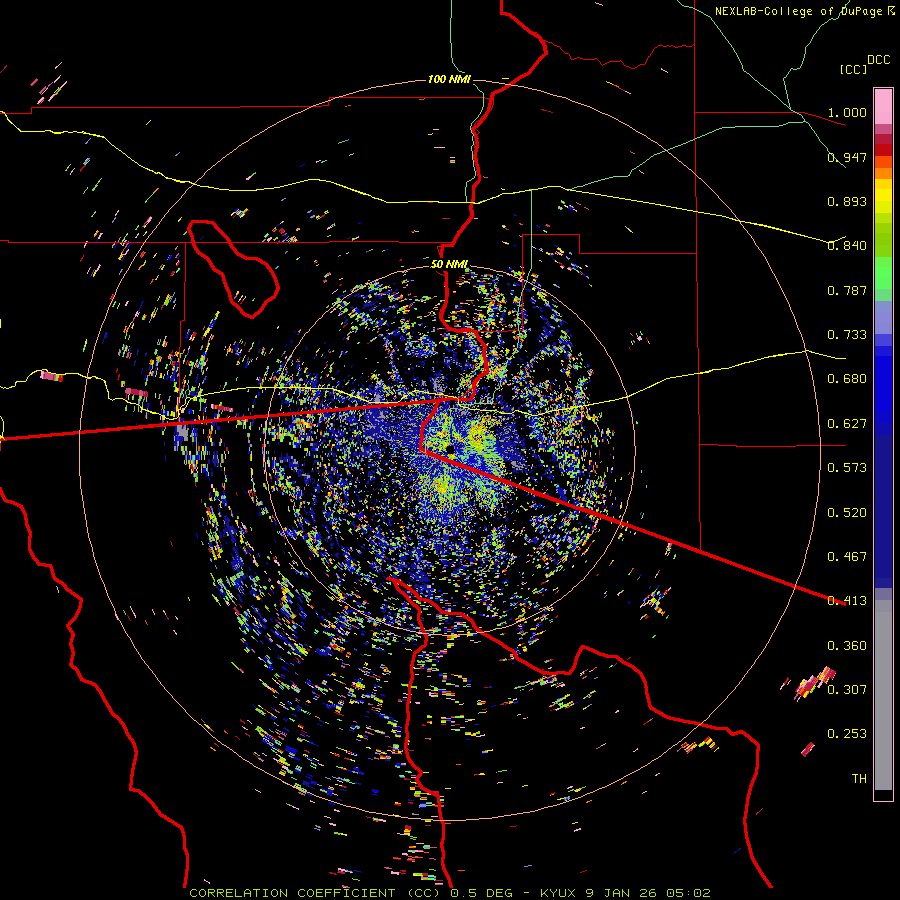This screenshot has height=900, width=900.
Task: Pick the red segment of the color bar
Action: tap(883, 149)
